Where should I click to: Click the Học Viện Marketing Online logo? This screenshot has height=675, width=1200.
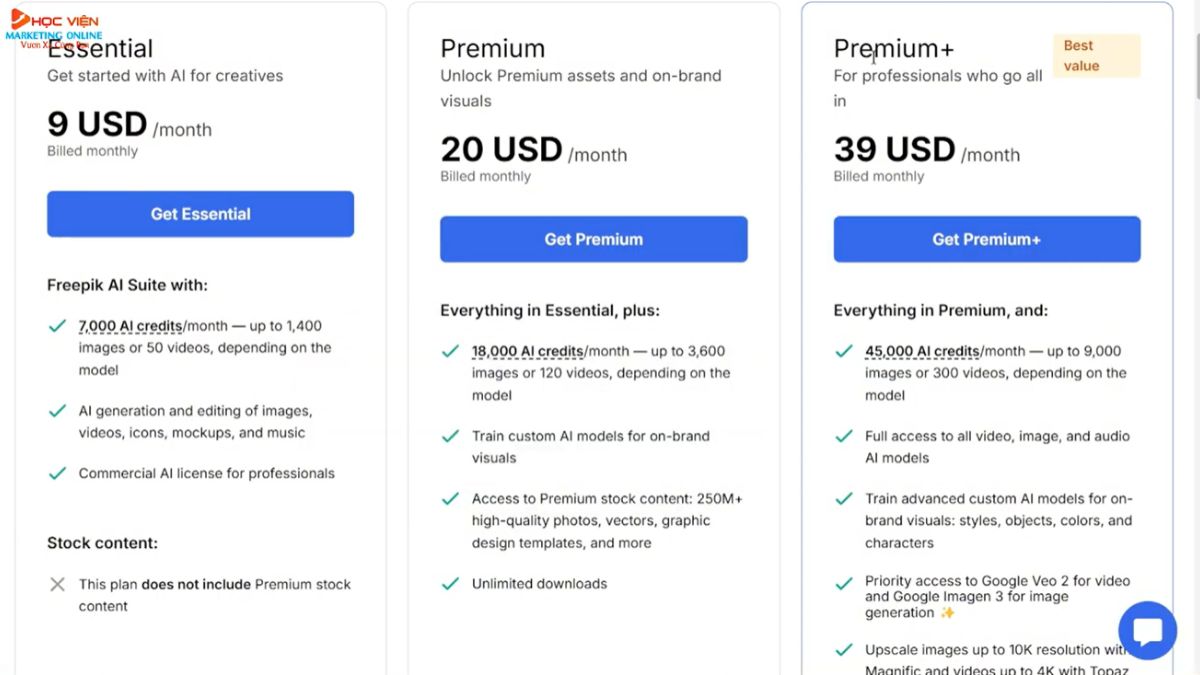click(56, 27)
